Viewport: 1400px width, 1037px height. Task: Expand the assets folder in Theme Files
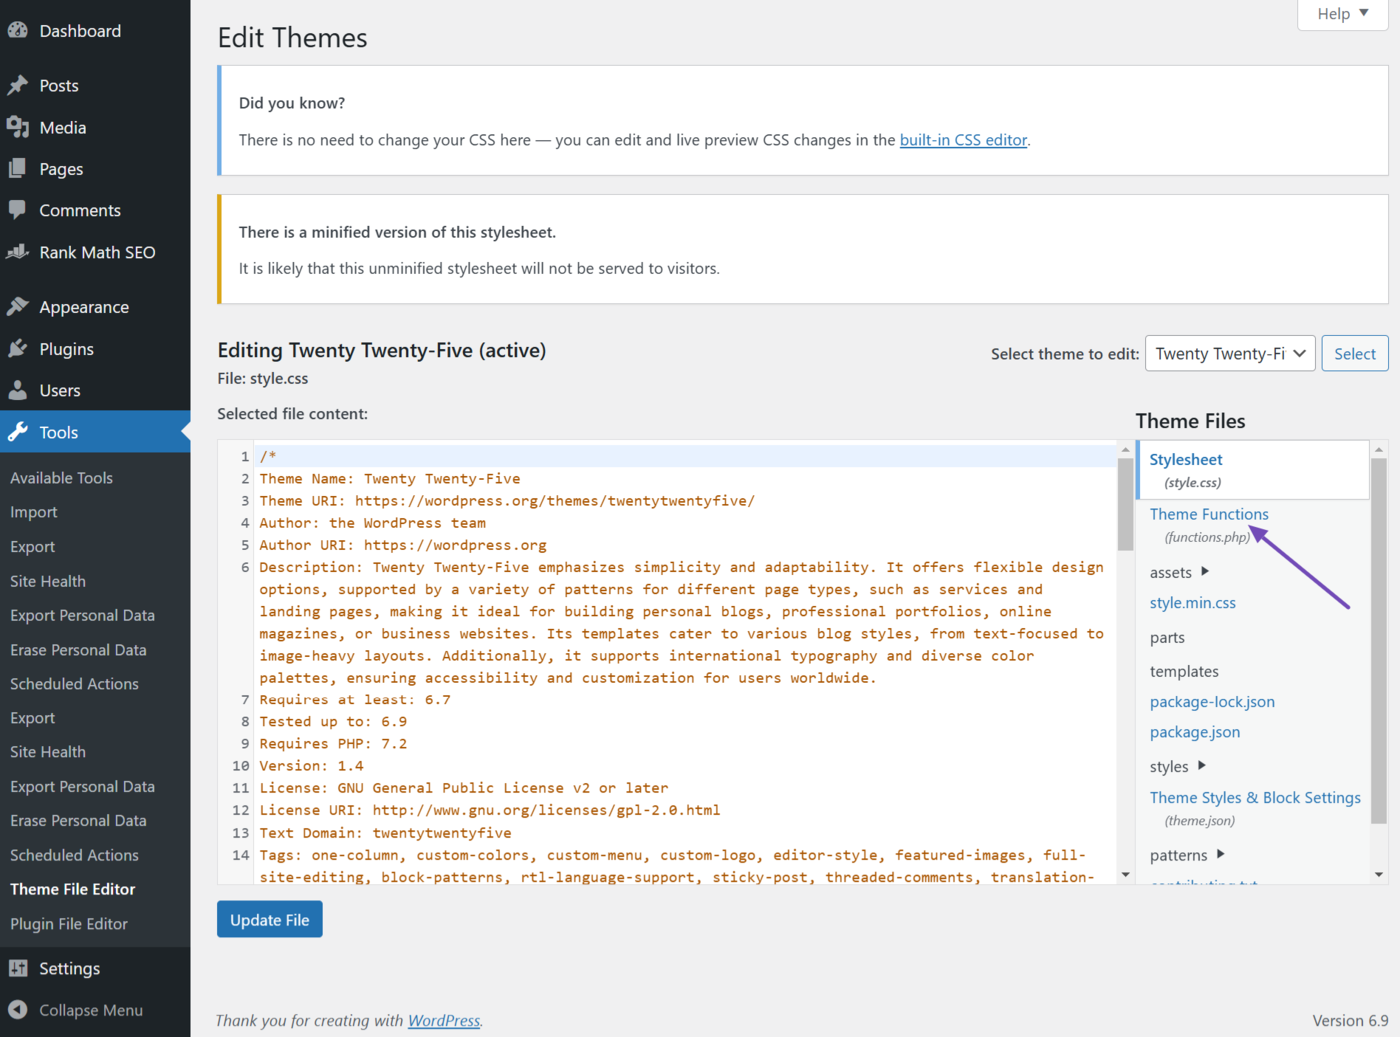pyautogui.click(x=1179, y=571)
